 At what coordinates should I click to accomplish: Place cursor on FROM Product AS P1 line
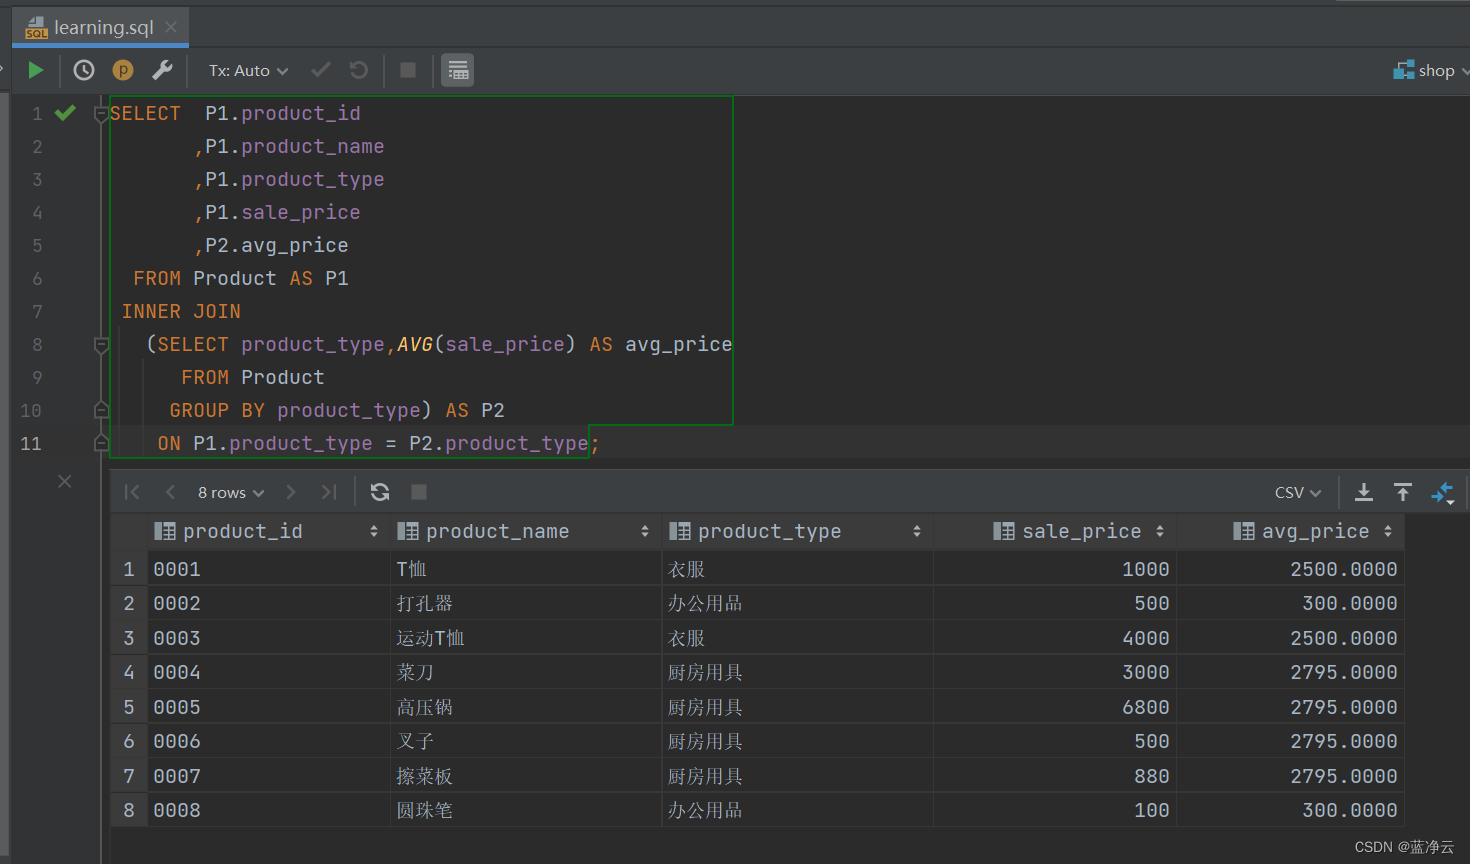pyautogui.click(x=241, y=279)
